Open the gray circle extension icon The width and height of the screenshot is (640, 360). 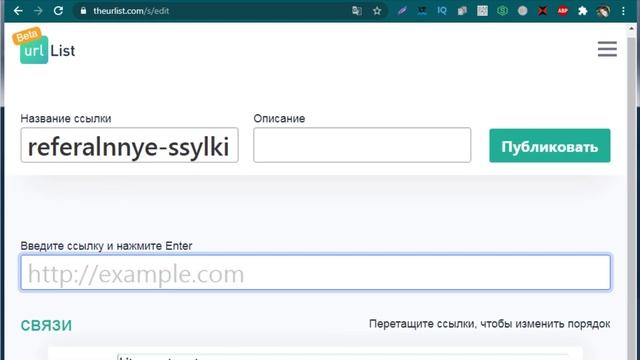coord(522,11)
